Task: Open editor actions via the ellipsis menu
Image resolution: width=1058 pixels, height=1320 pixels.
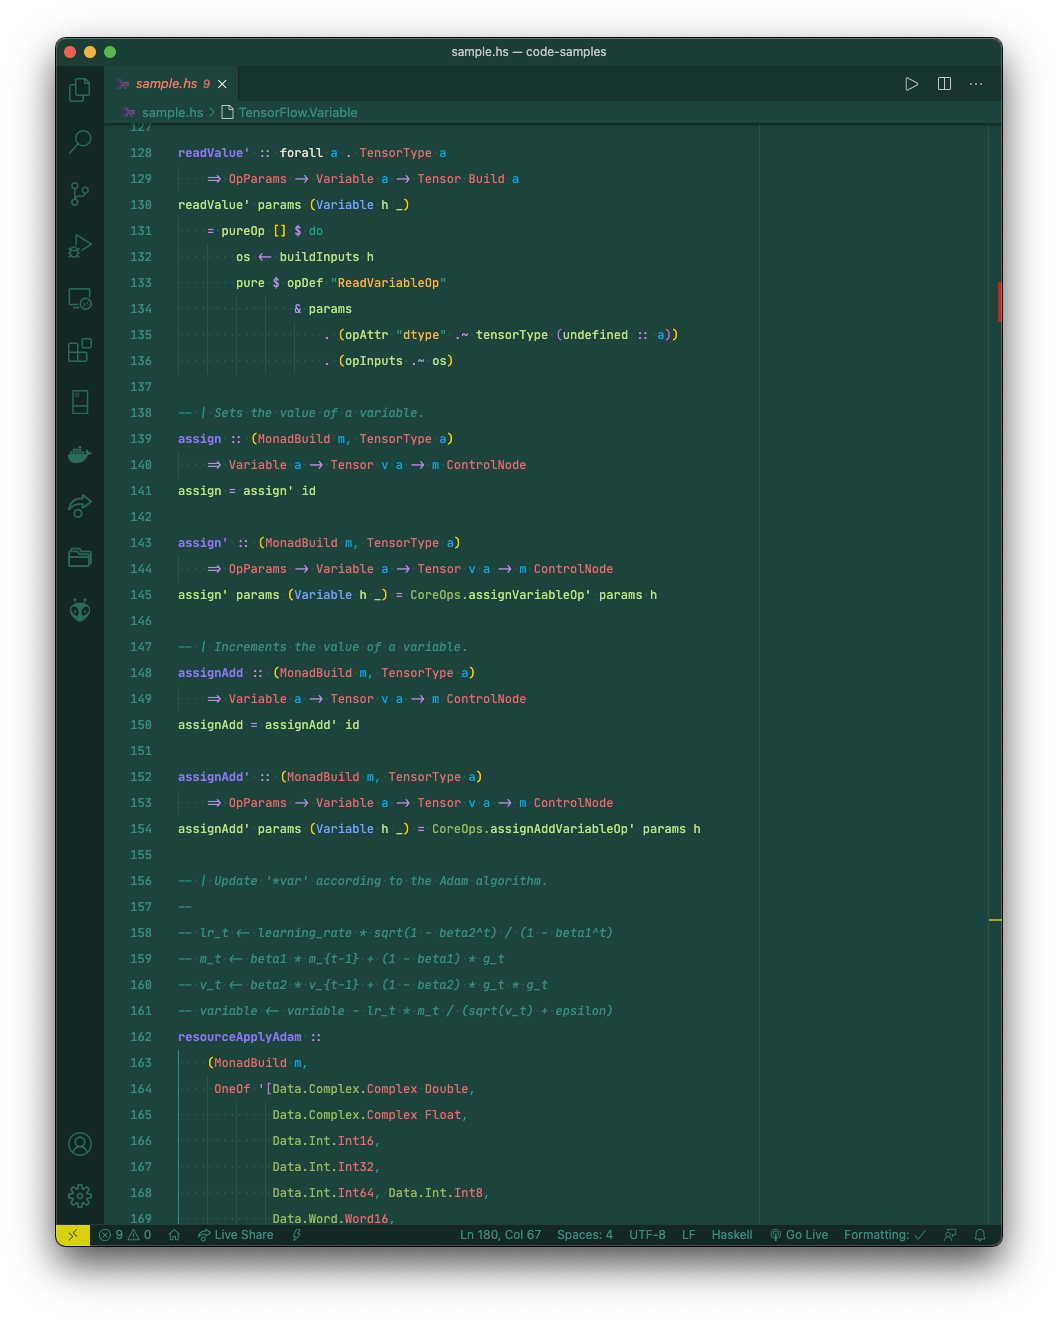Action: click(976, 84)
